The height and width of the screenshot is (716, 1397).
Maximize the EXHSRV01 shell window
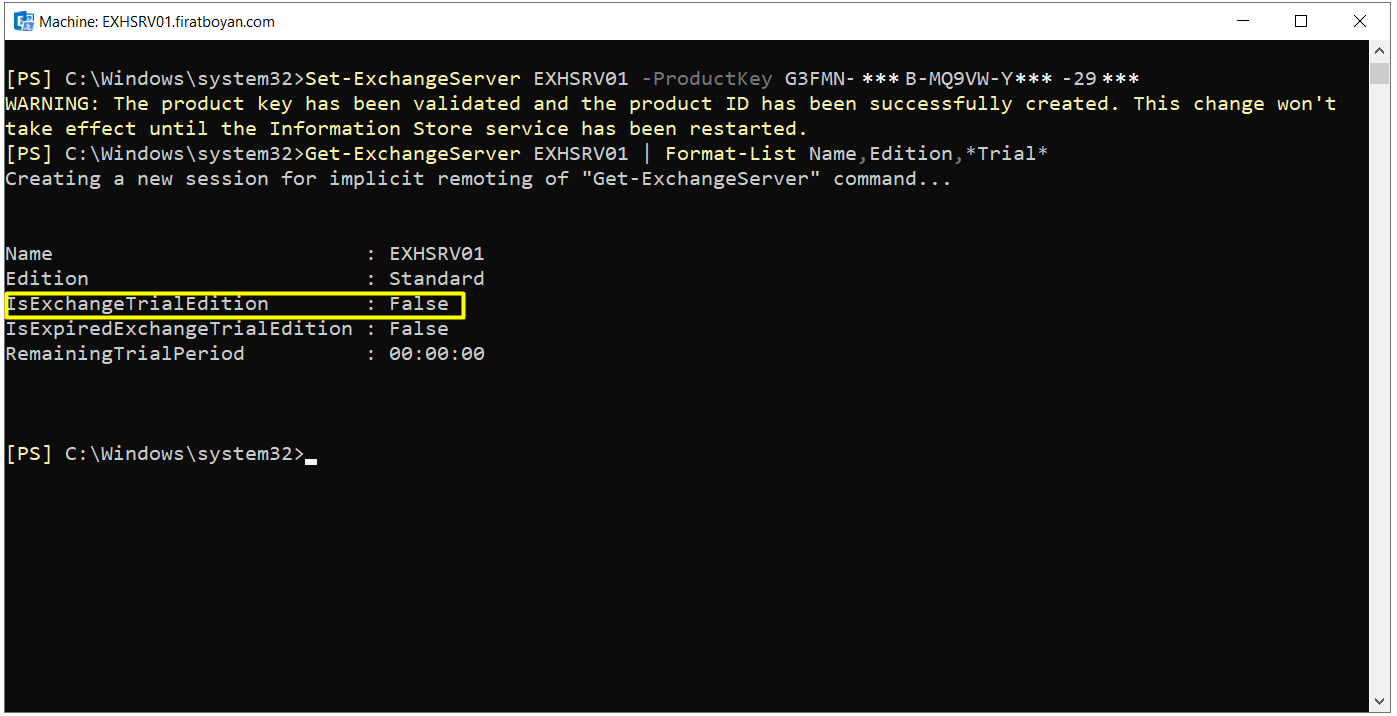click(x=1301, y=21)
